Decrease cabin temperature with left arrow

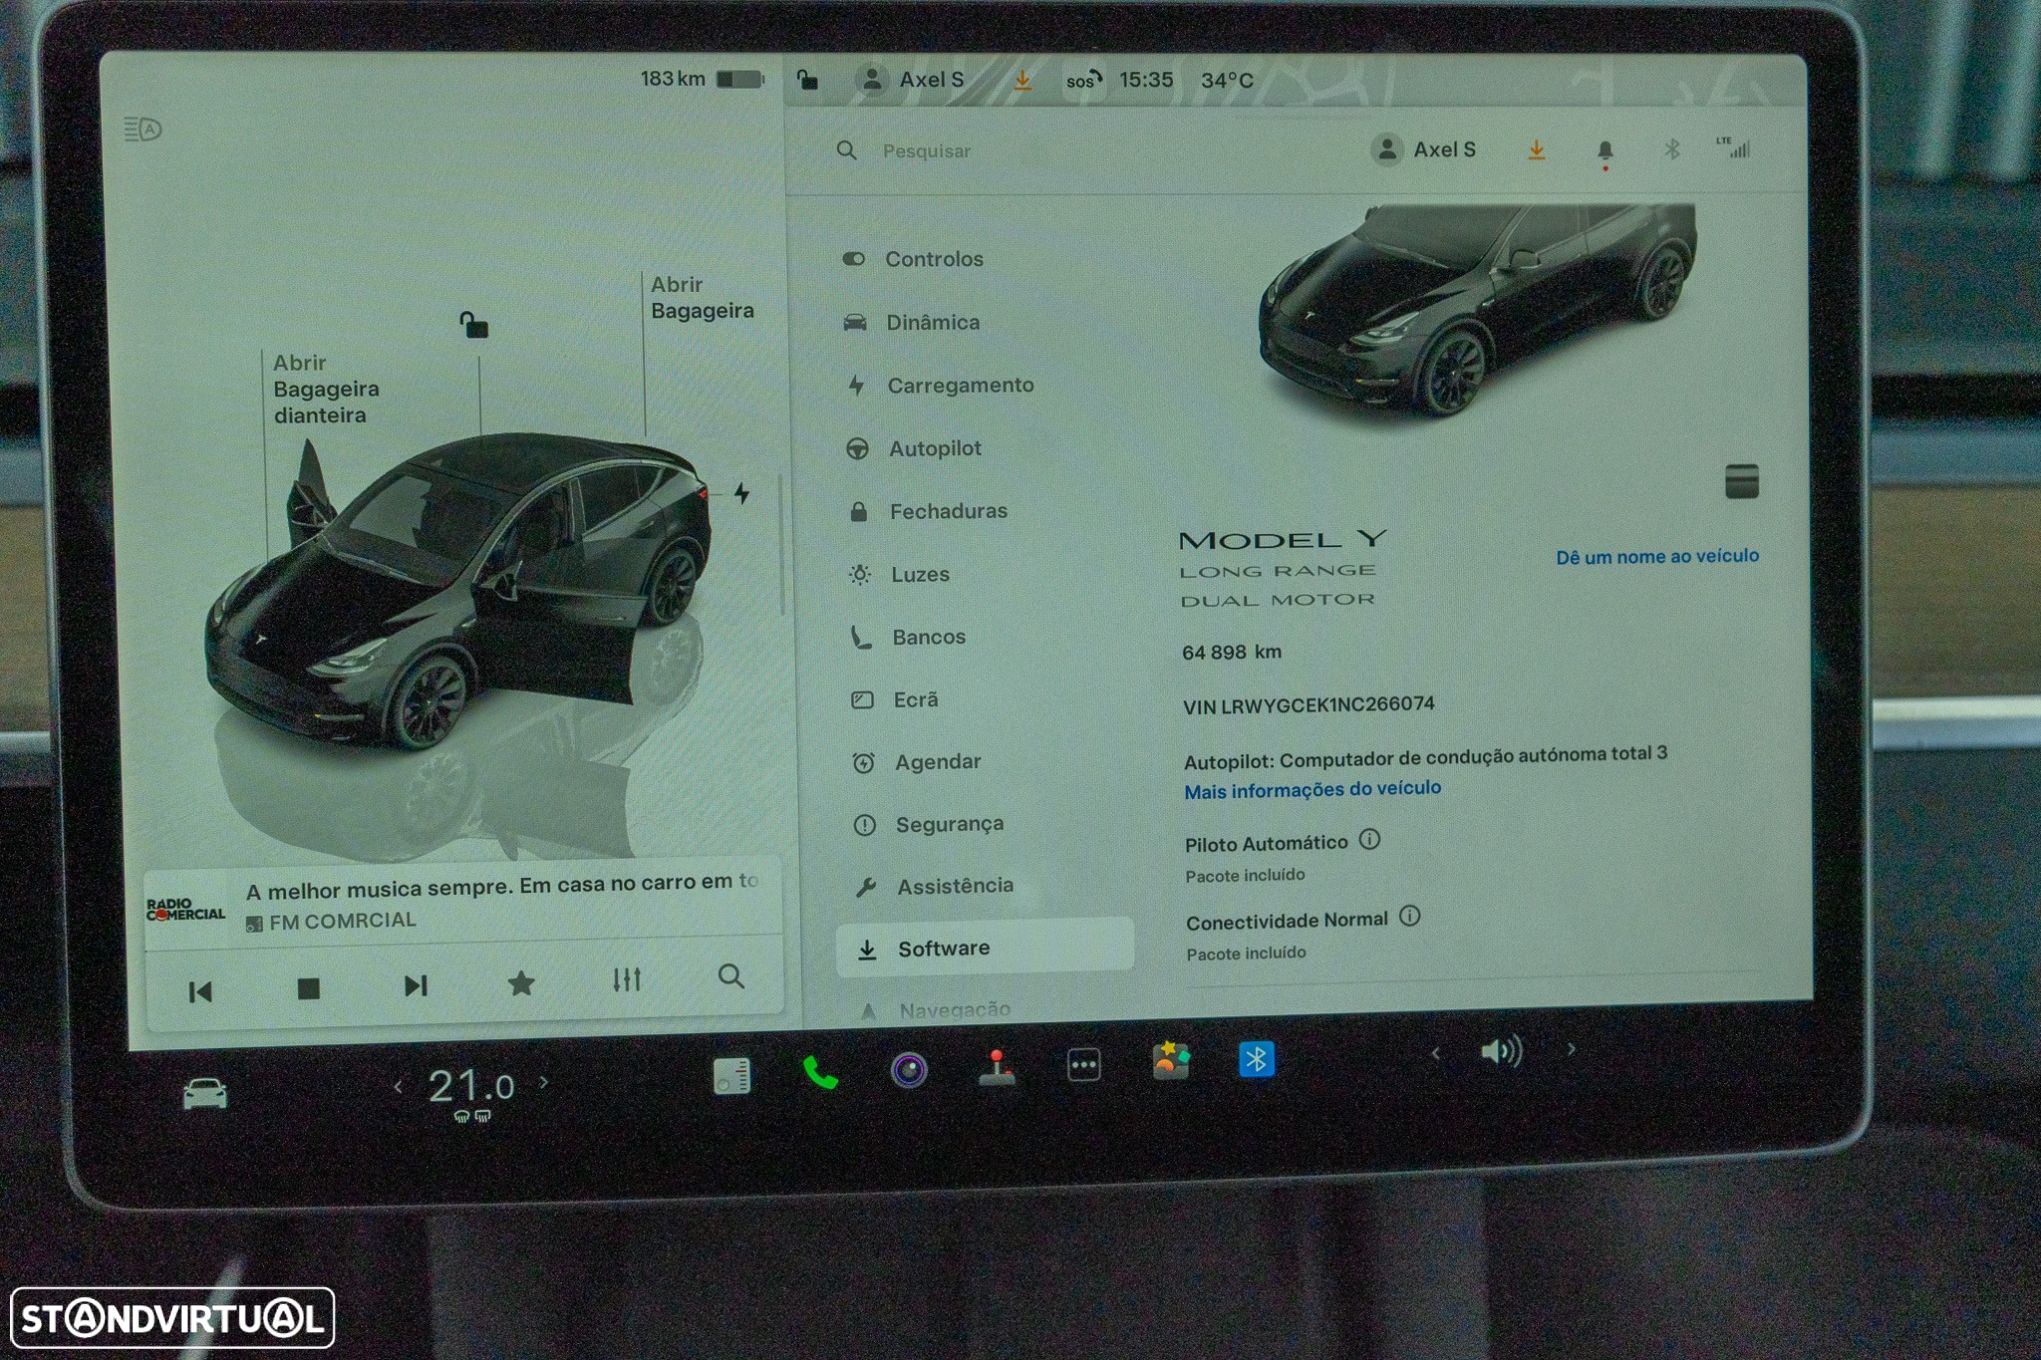click(x=398, y=1086)
